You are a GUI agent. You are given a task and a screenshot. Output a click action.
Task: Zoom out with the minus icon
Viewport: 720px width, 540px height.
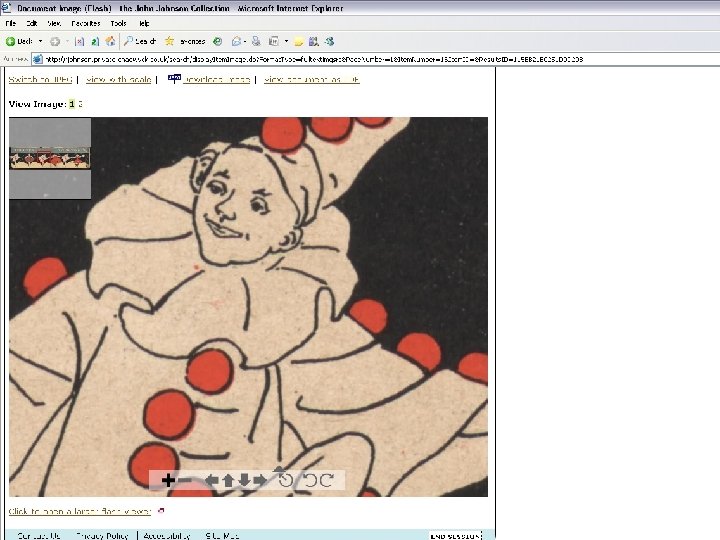tap(185, 480)
